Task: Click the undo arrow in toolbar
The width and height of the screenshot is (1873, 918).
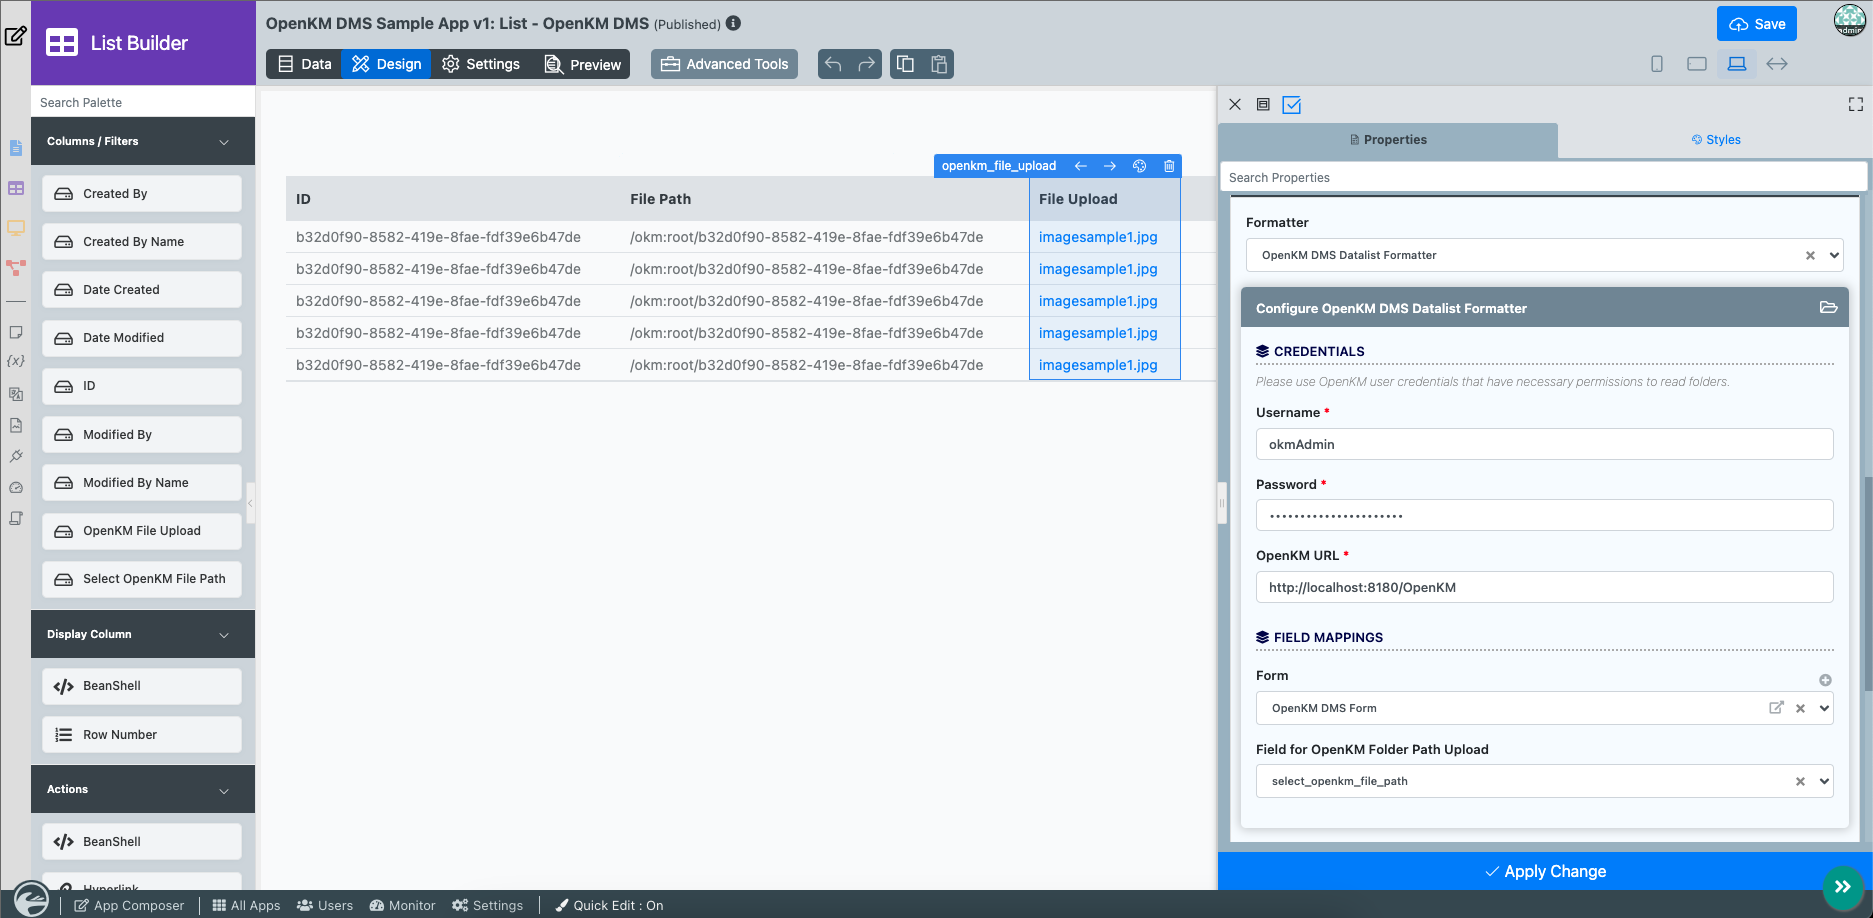Action: [833, 64]
